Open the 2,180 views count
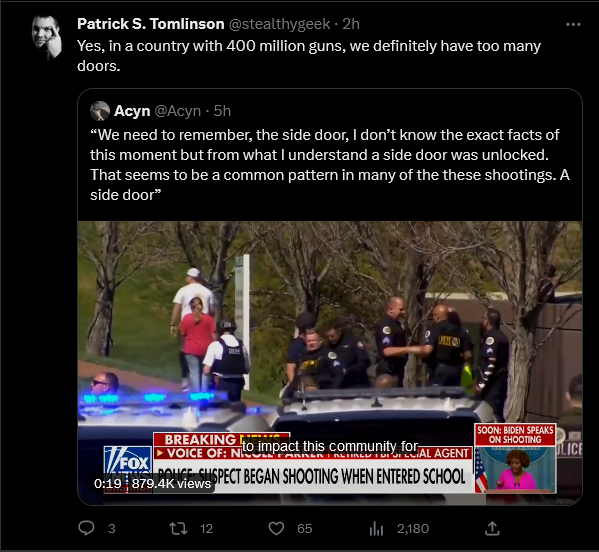The image size is (599, 552). pos(413,529)
